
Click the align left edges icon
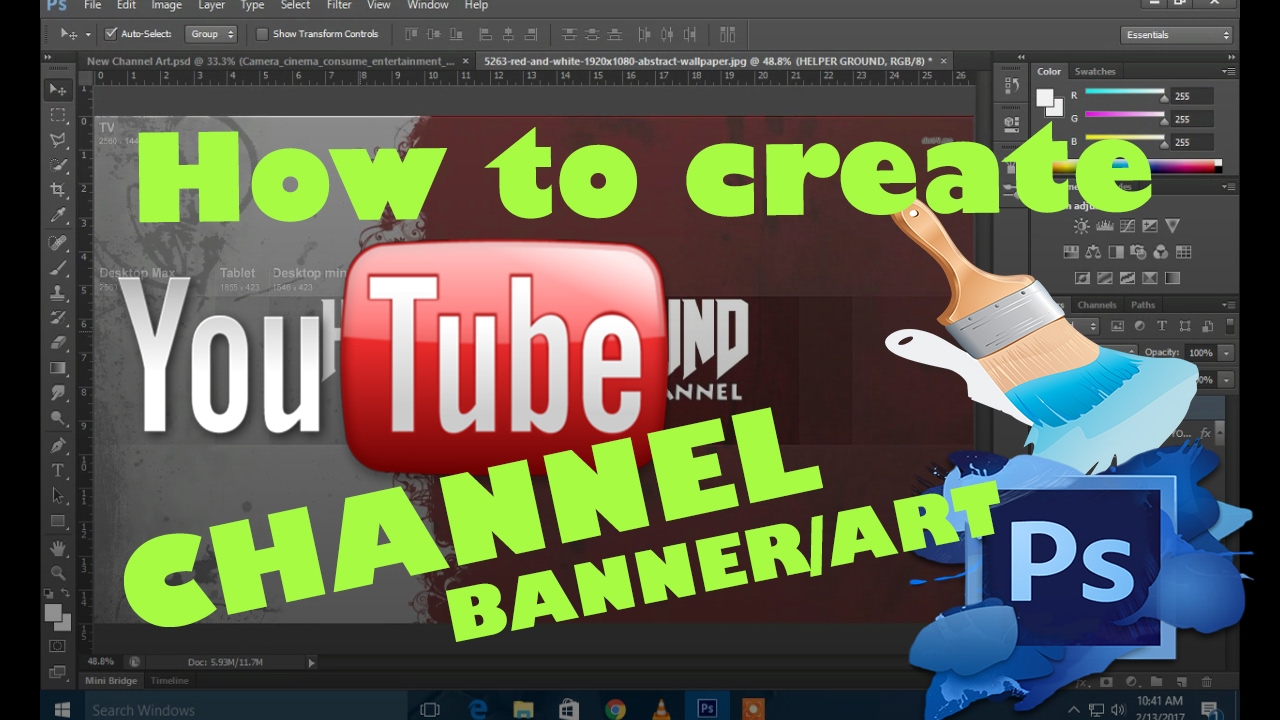(x=486, y=34)
